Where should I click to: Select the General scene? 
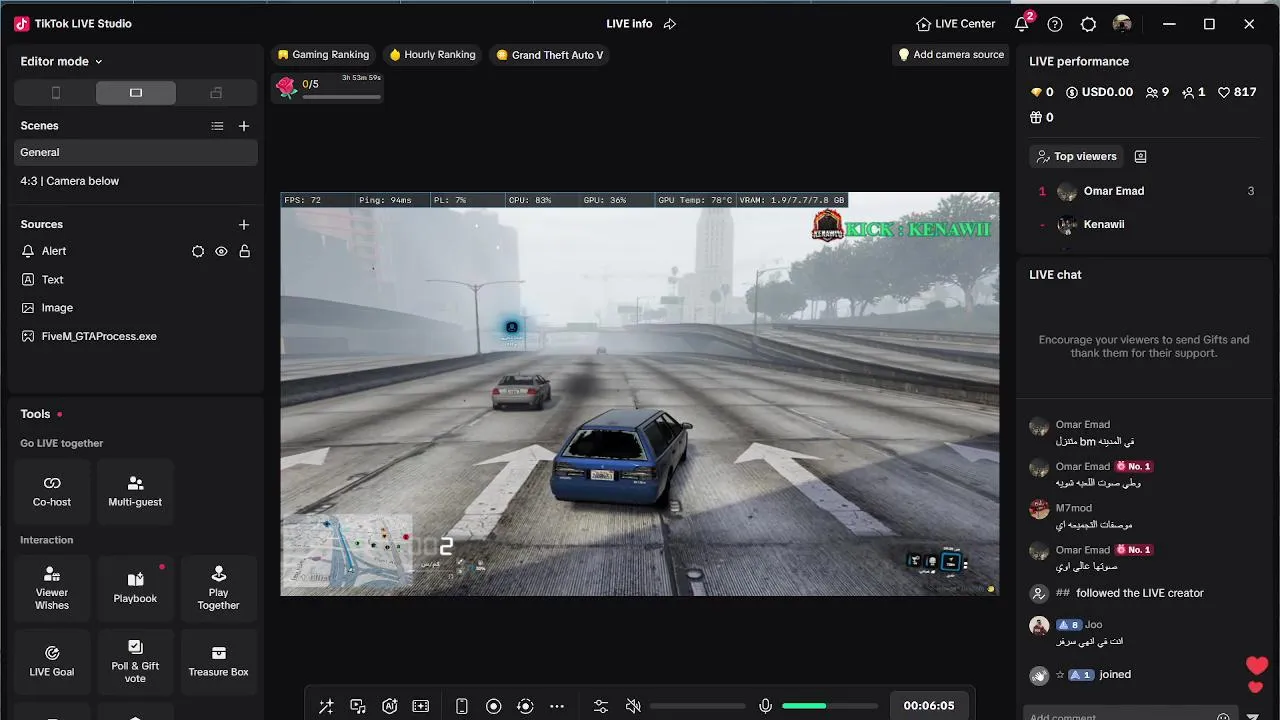coord(136,152)
